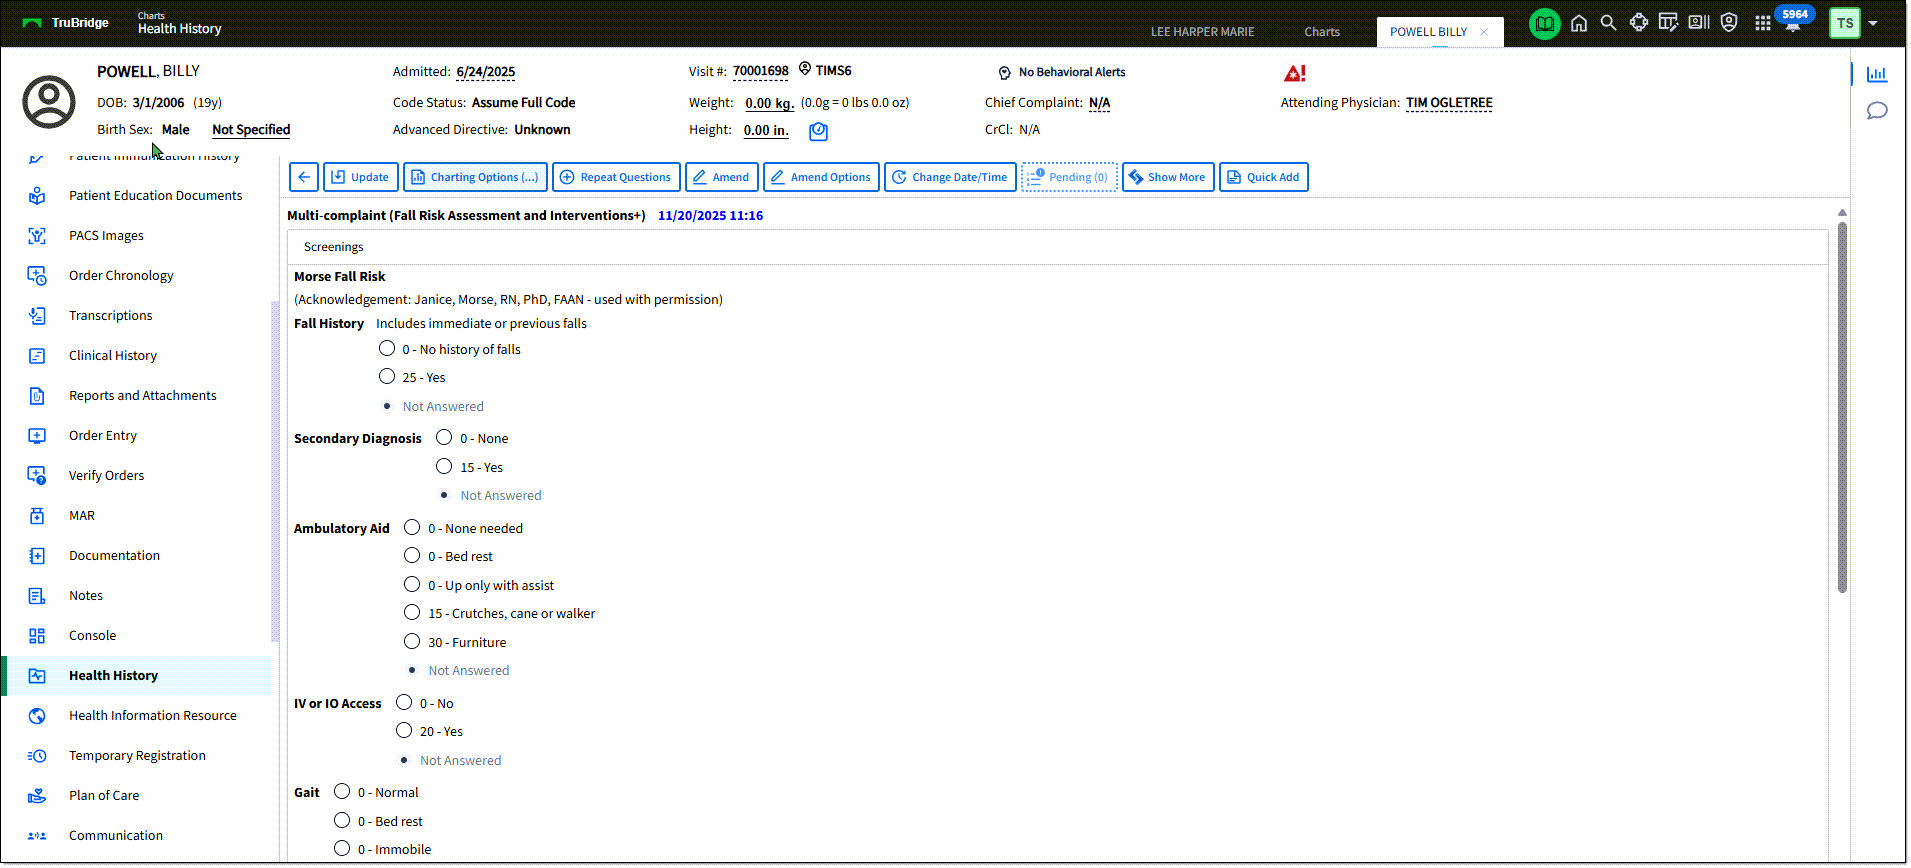Expand the user account dropdown arrow

pos(1873,23)
